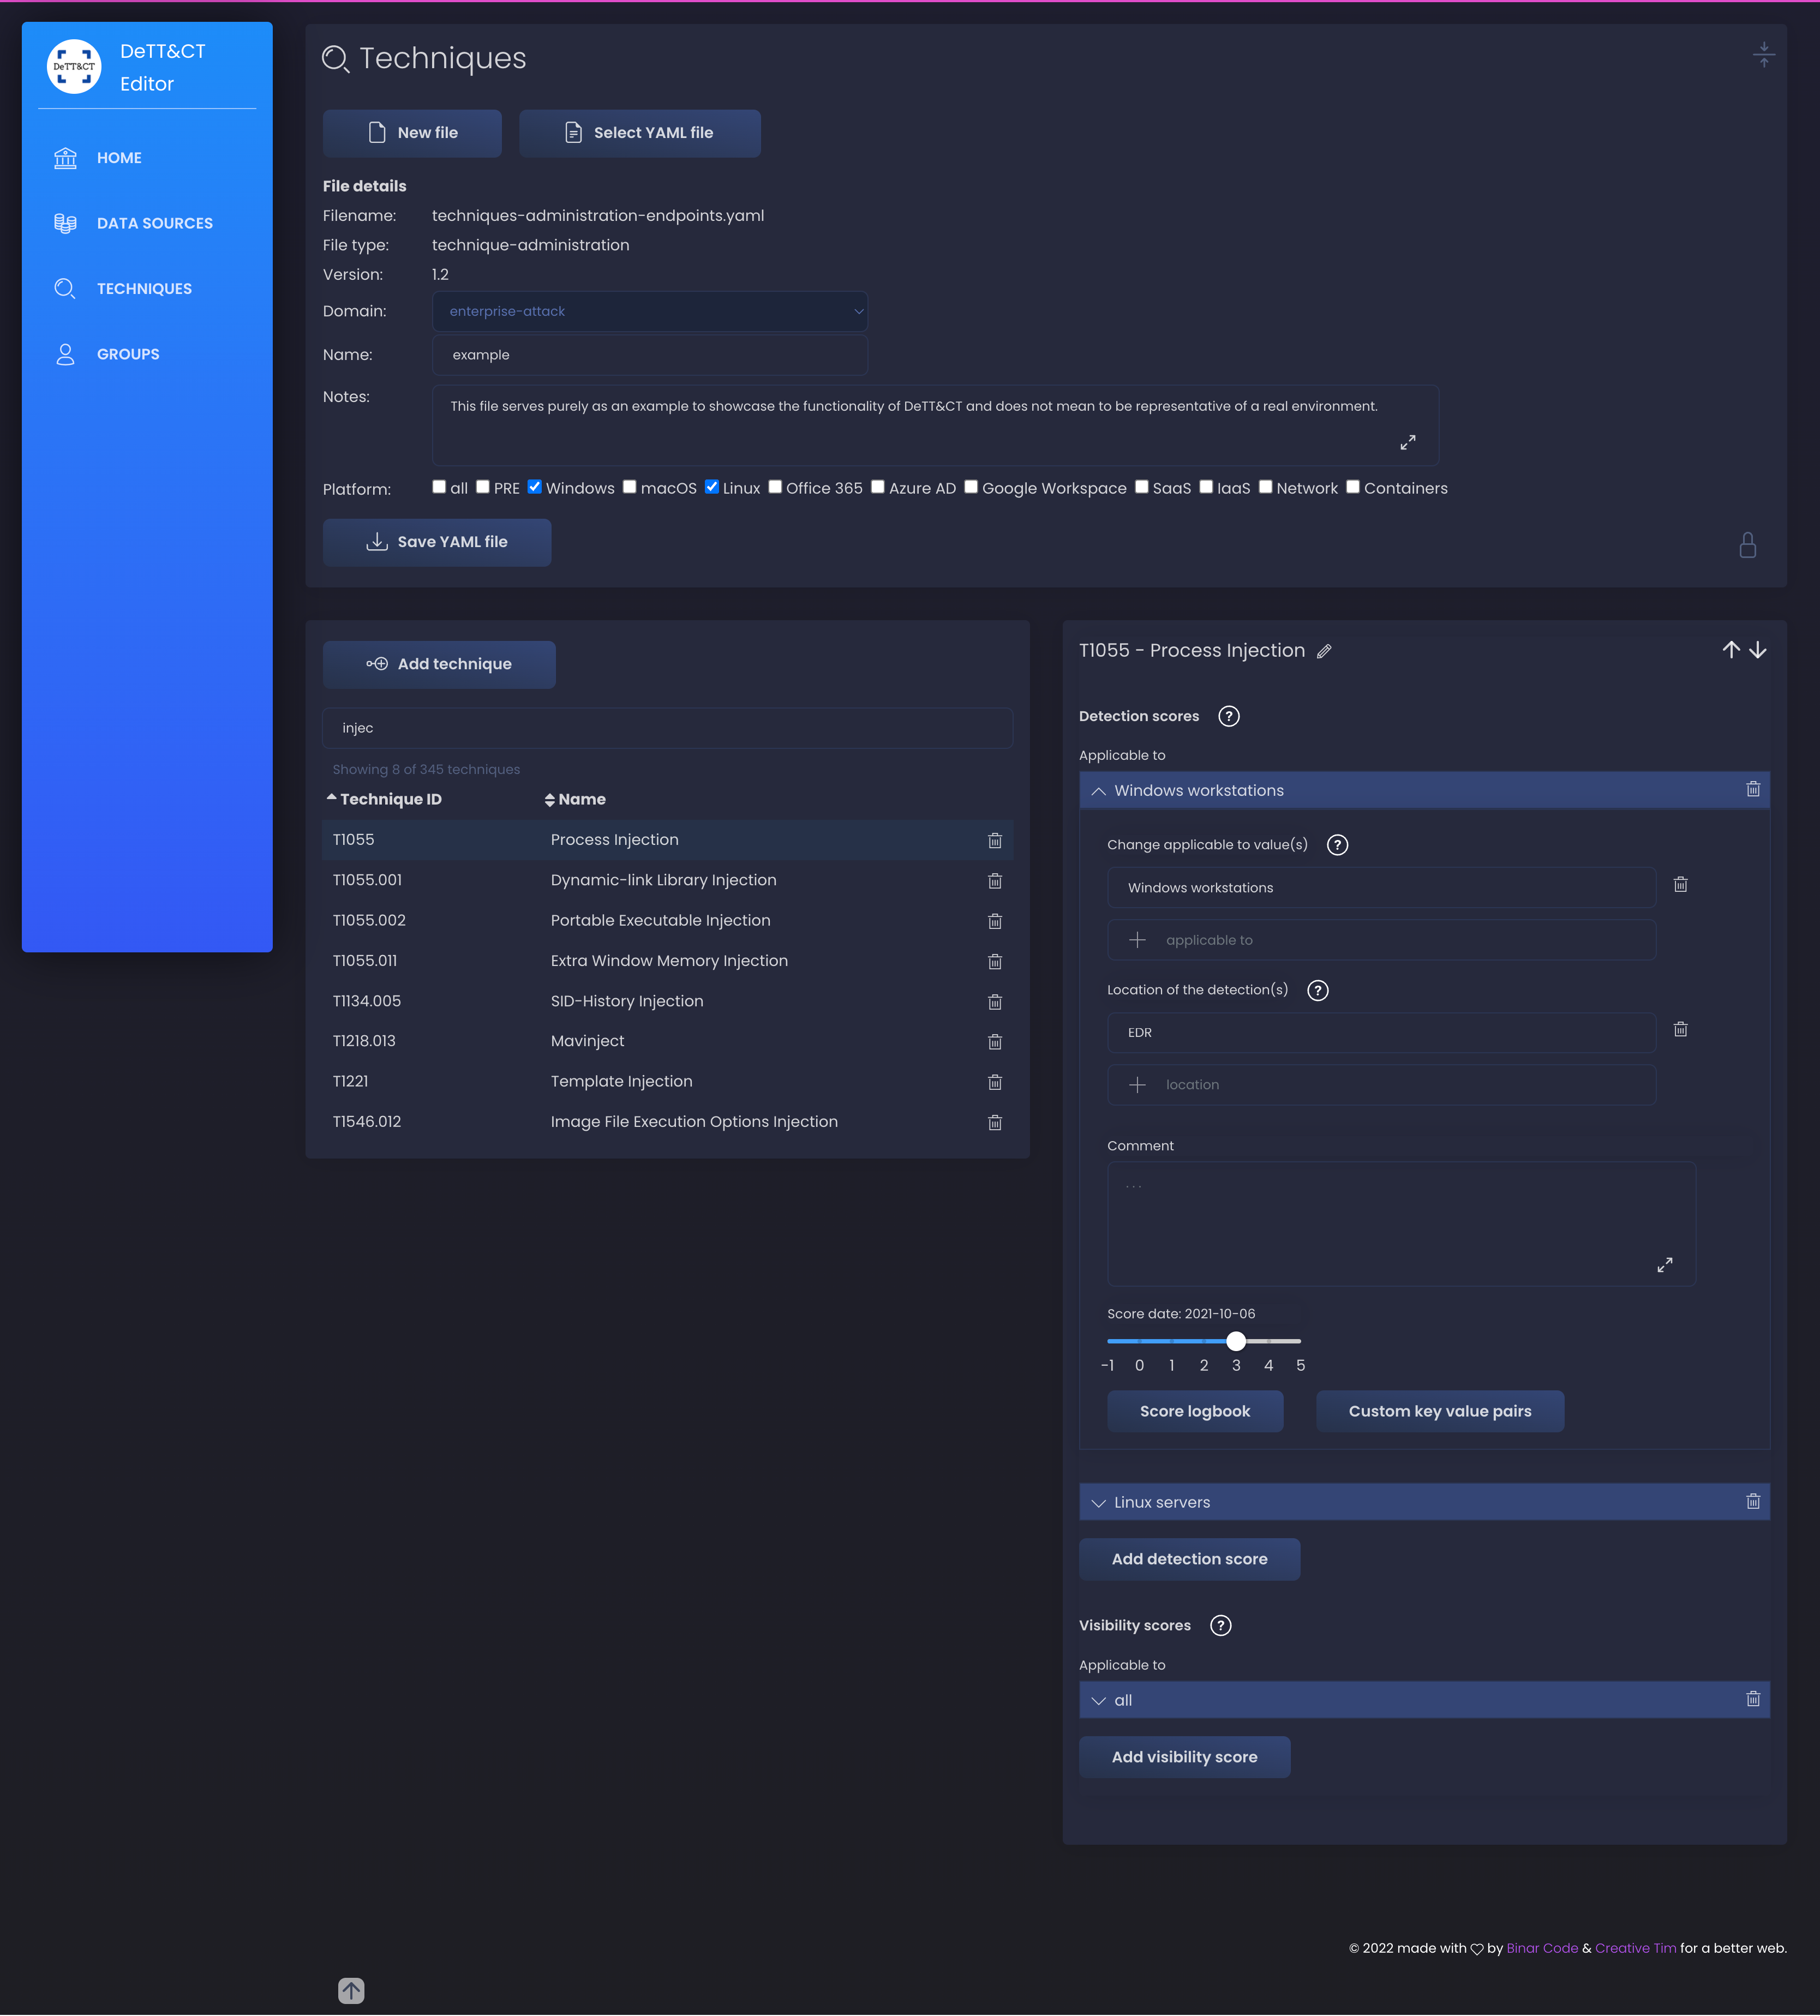Click the Save YAML file button

pyautogui.click(x=437, y=542)
